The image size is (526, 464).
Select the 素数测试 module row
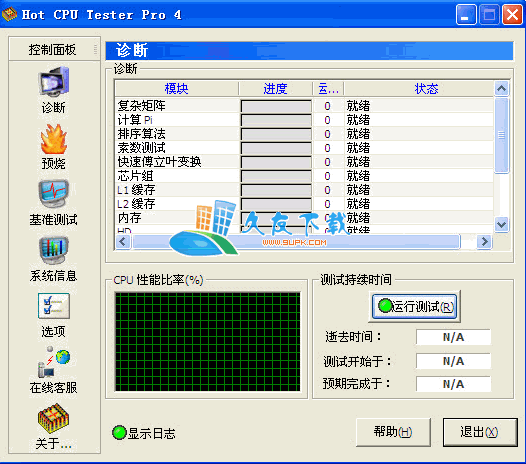click(304, 148)
